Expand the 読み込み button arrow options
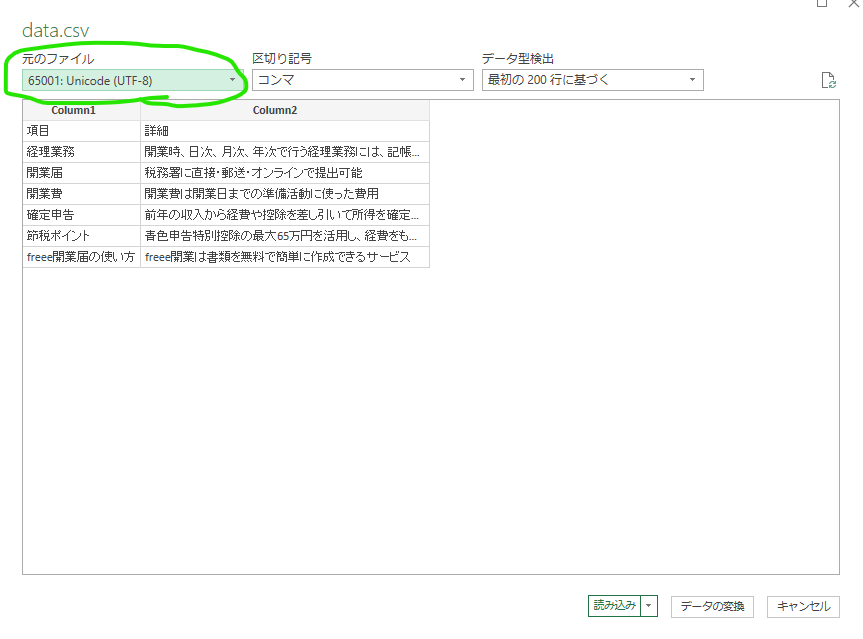The height and width of the screenshot is (639, 863). pyautogui.click(x=649, y=606)
